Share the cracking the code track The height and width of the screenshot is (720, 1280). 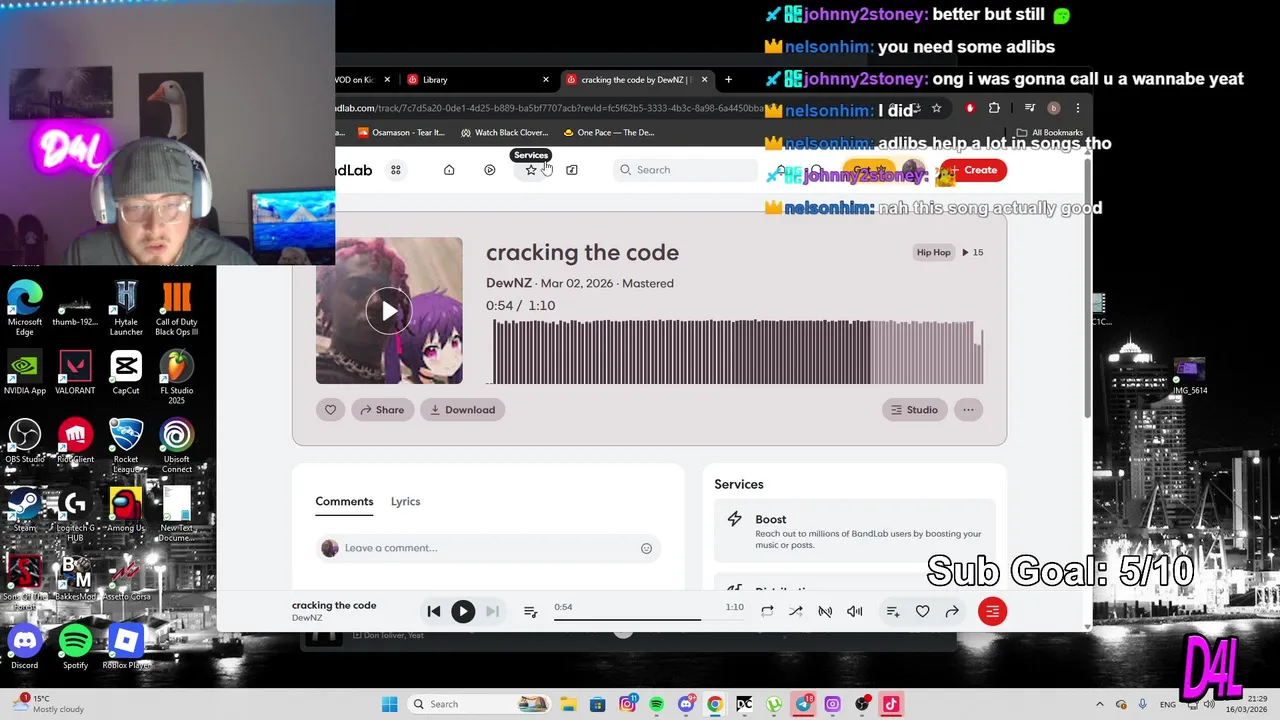pyautogui.click(x=382, y=410)
